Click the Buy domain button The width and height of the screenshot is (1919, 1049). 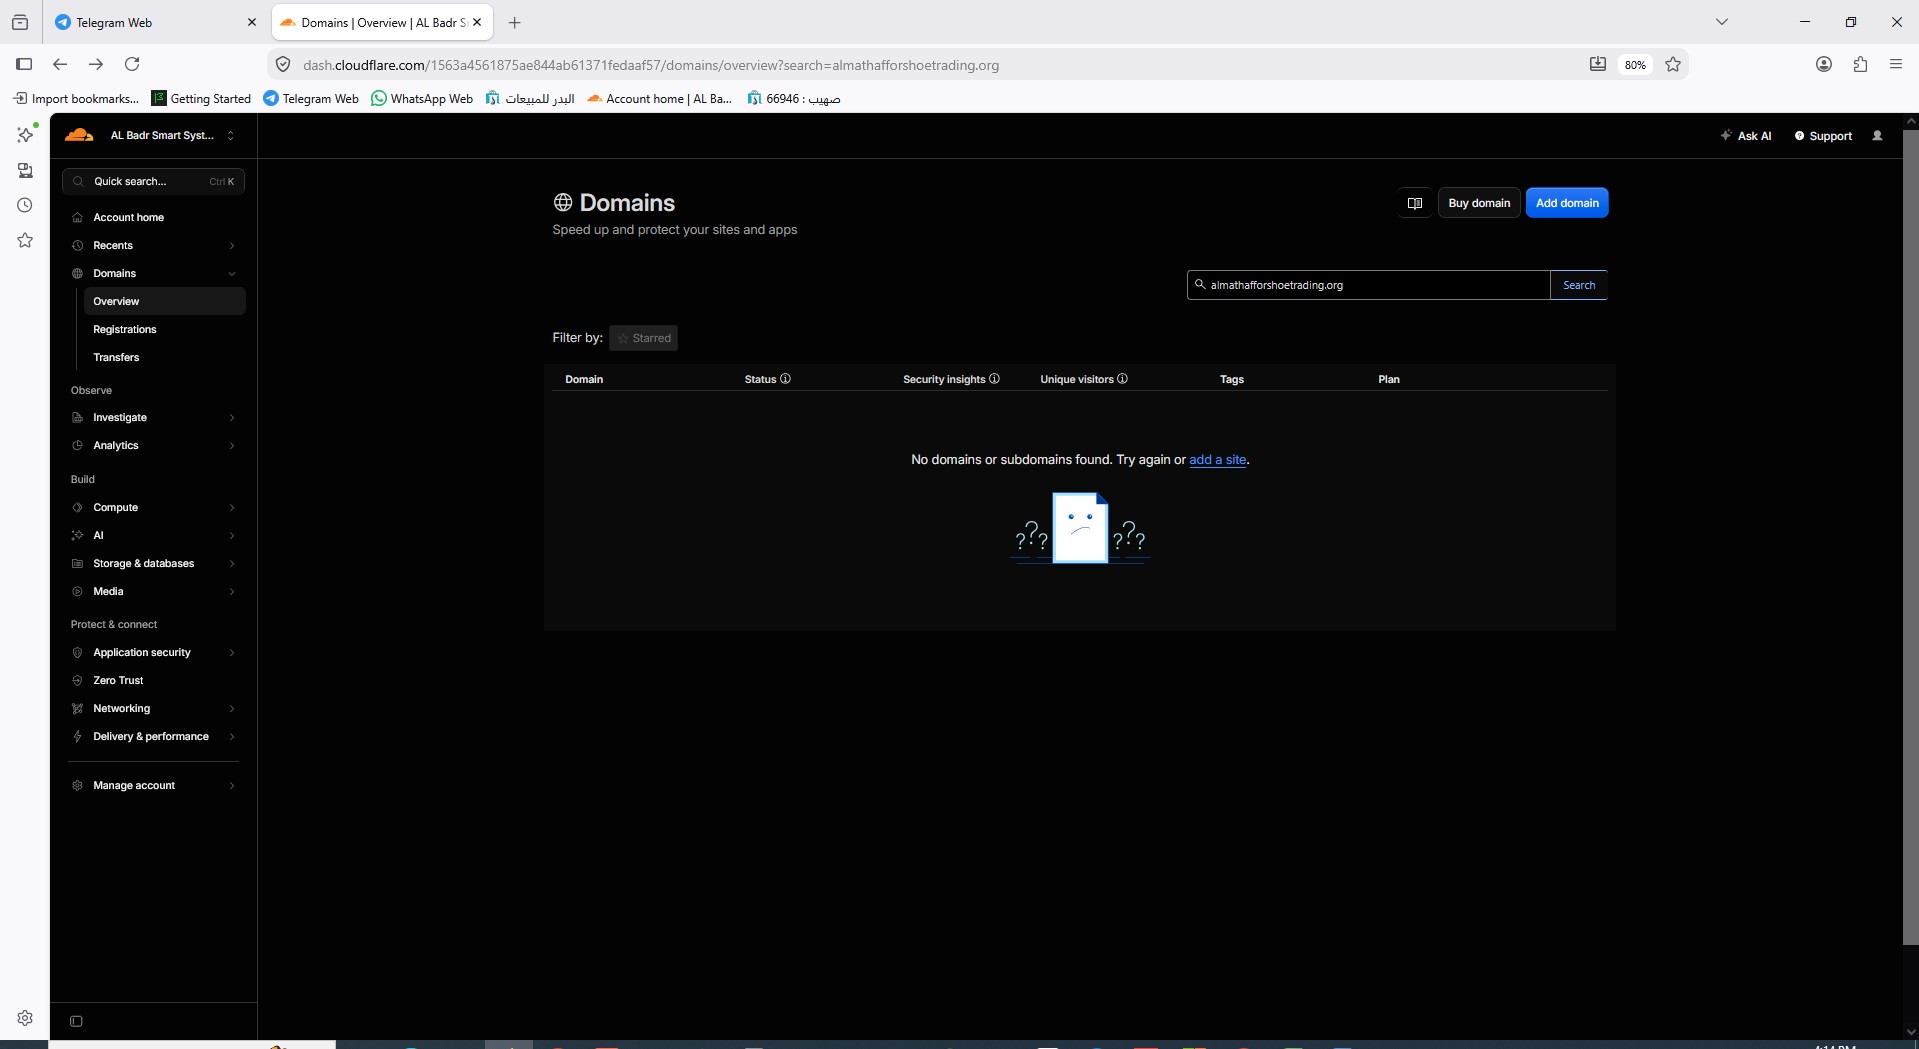click(1479, 203)
